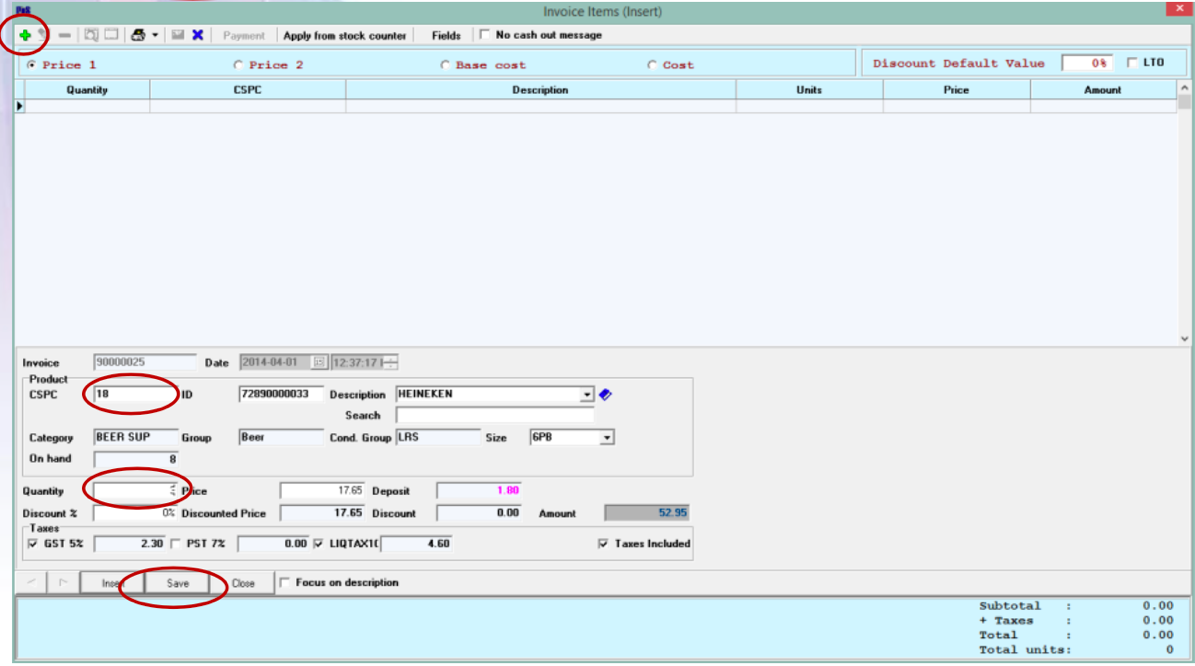Click Apply from stock counter

(344, 36)
